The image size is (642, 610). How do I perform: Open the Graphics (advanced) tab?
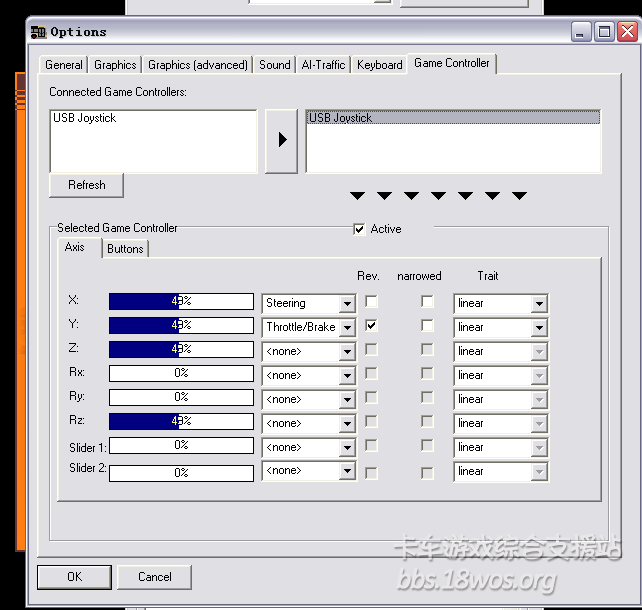click(198, 65)
